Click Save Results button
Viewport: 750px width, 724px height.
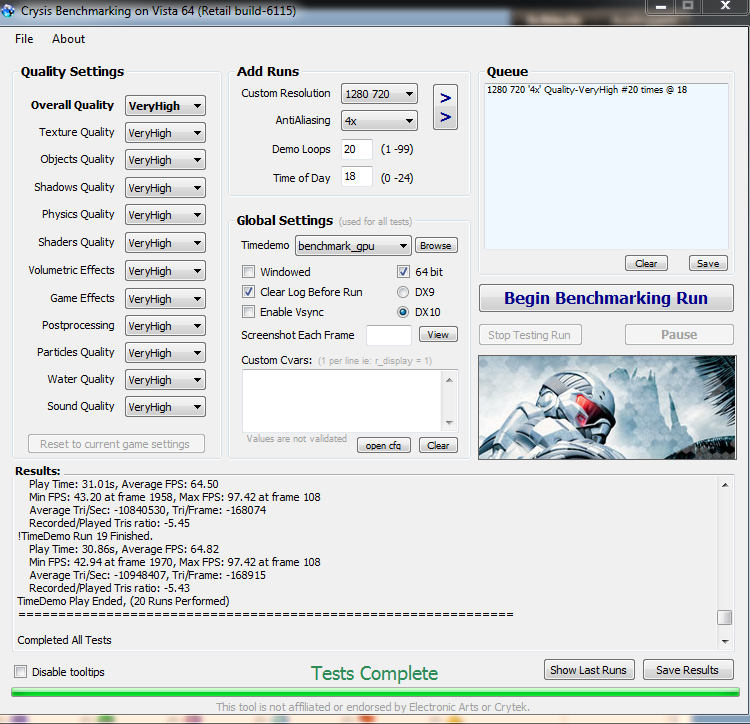point(688,669)
